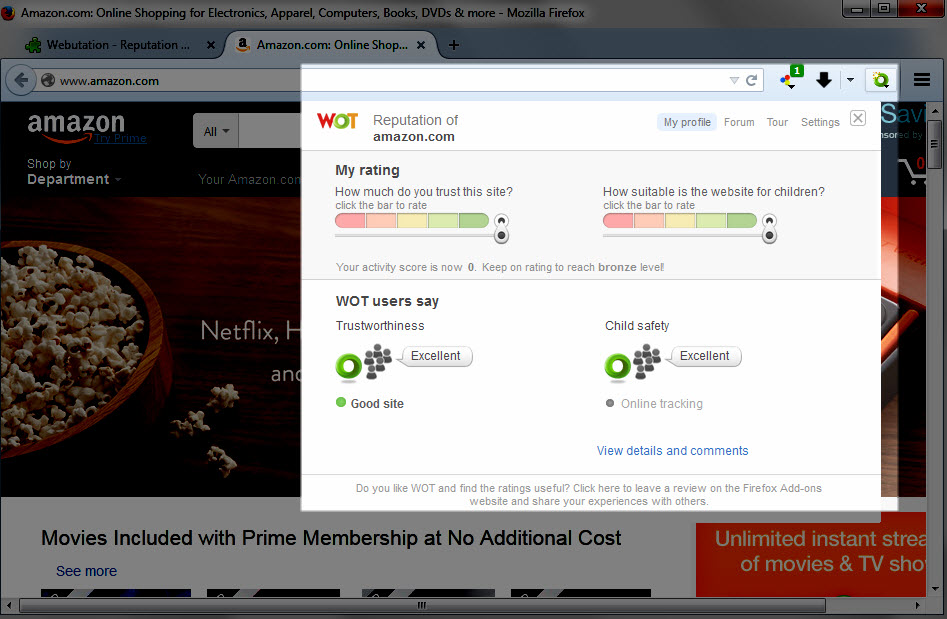Close the WOT reputation popup

click(858, 118)
